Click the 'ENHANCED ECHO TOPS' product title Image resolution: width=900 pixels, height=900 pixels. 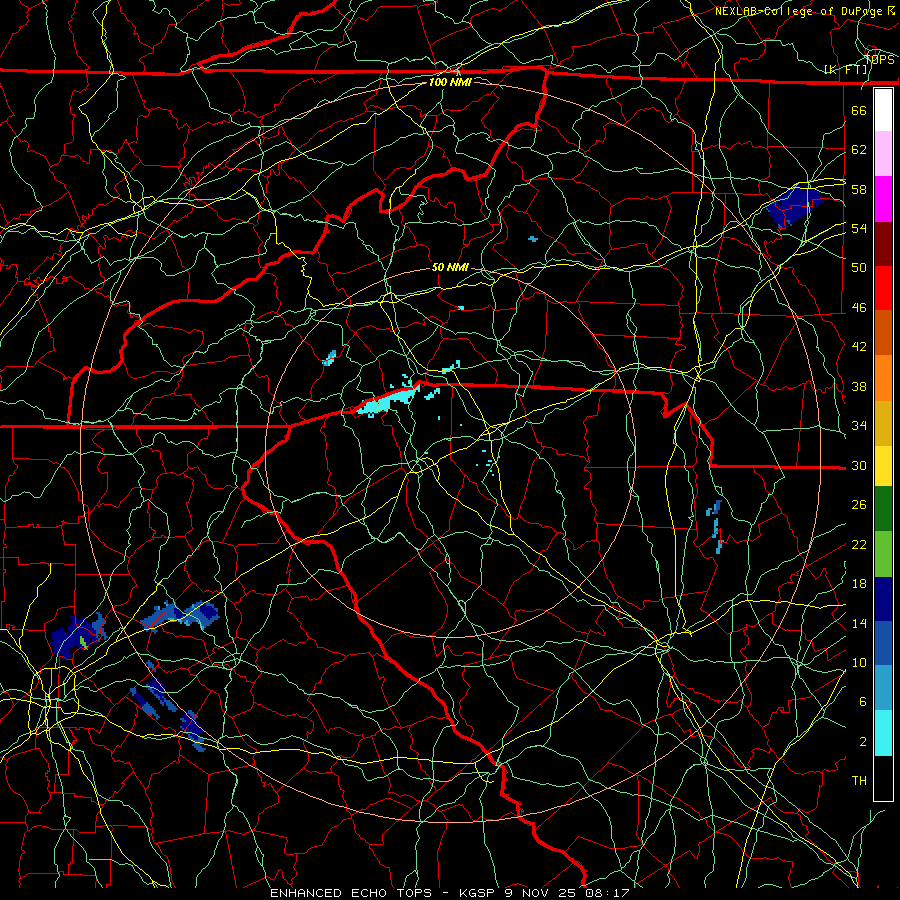[x=351, y=893]
